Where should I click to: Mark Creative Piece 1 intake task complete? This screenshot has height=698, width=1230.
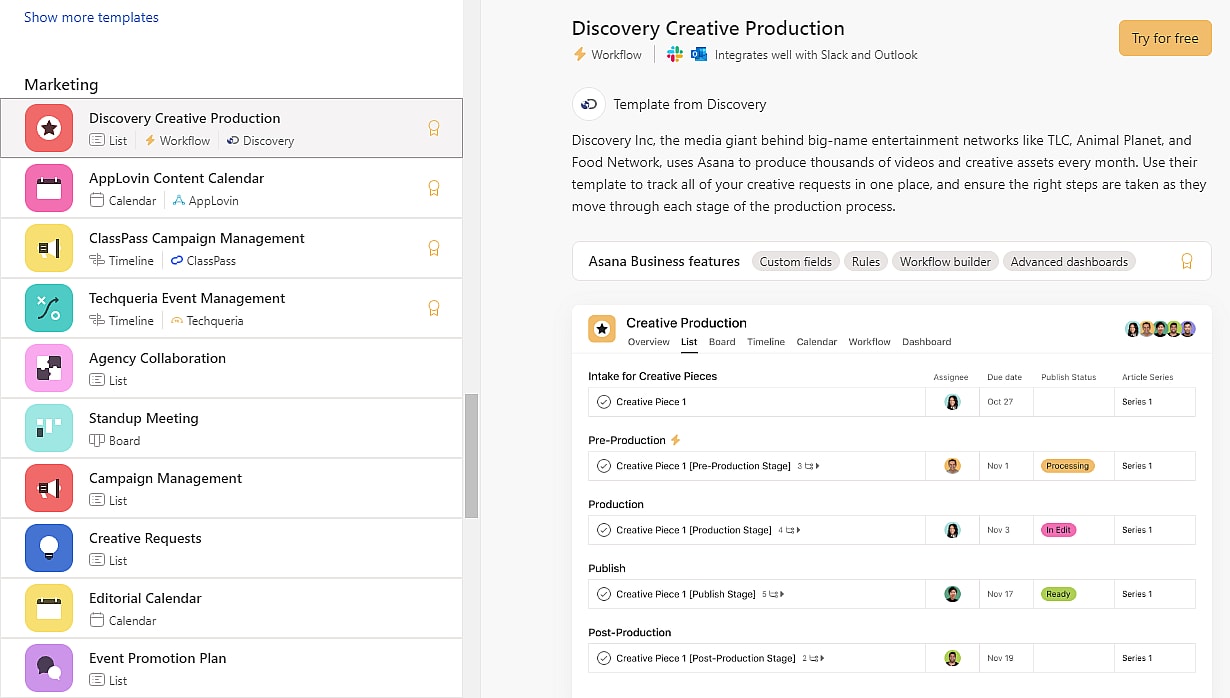coord(604,402)
